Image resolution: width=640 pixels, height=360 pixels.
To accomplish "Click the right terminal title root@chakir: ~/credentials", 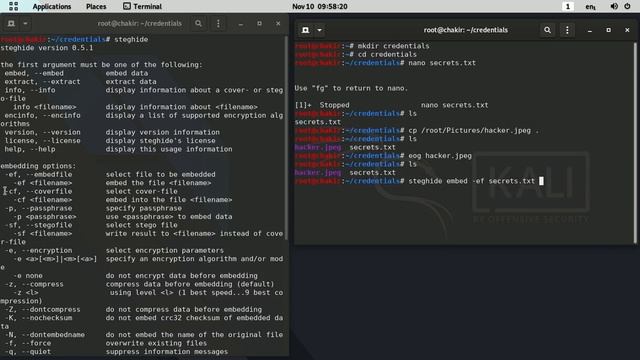I will pyautogui.click(x=466, y=30).
